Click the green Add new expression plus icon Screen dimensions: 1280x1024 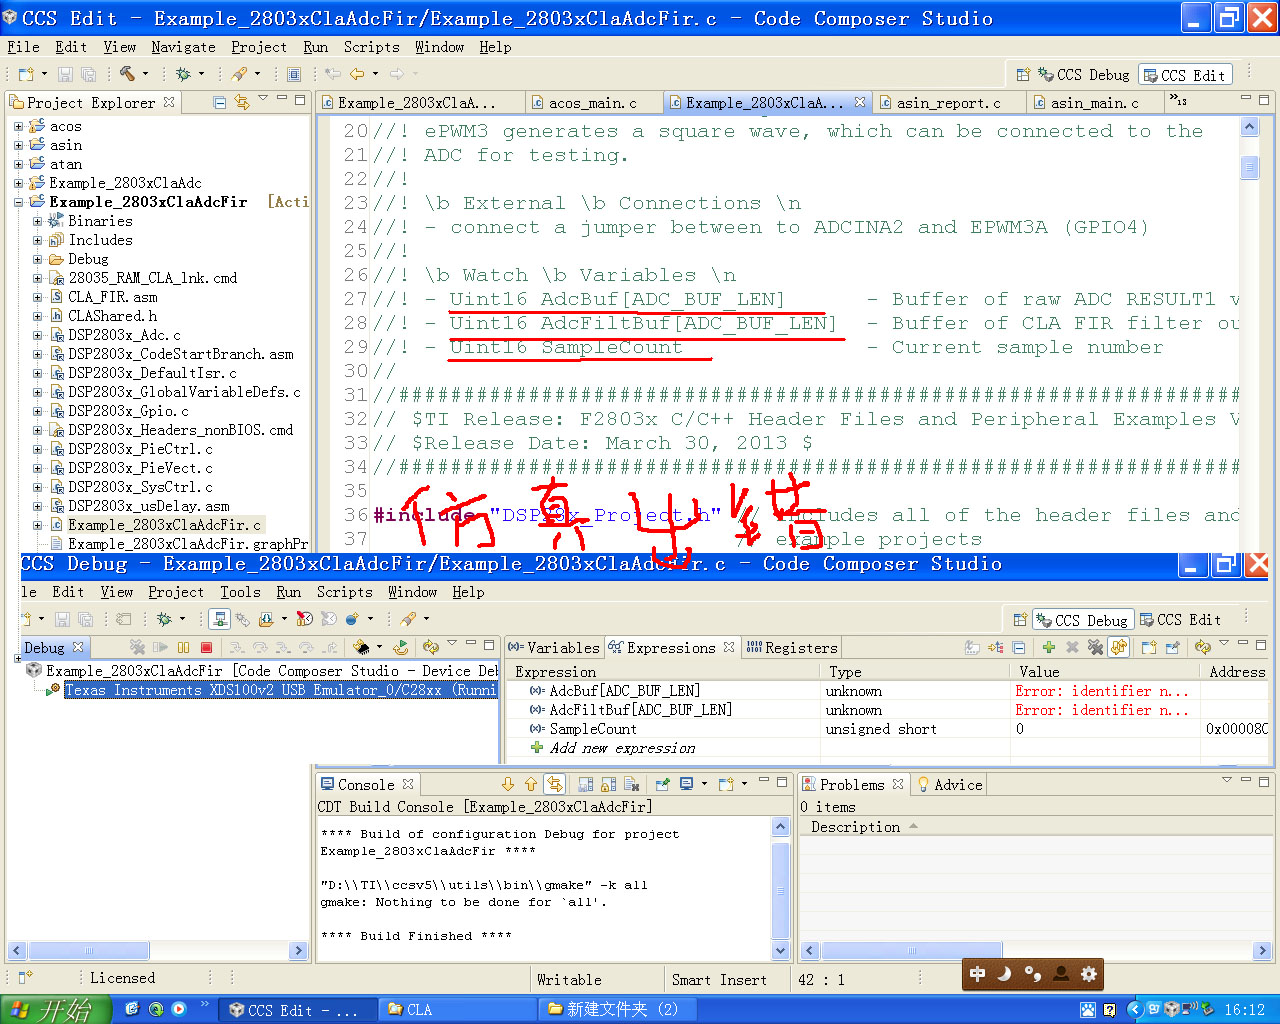[1048, 647]
